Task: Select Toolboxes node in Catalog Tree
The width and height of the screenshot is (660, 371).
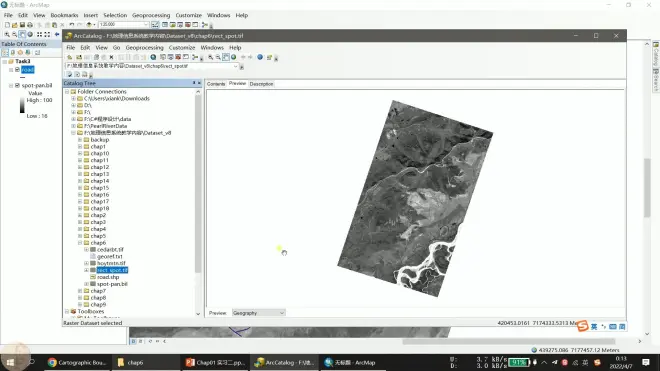Action: coord(91,312)
